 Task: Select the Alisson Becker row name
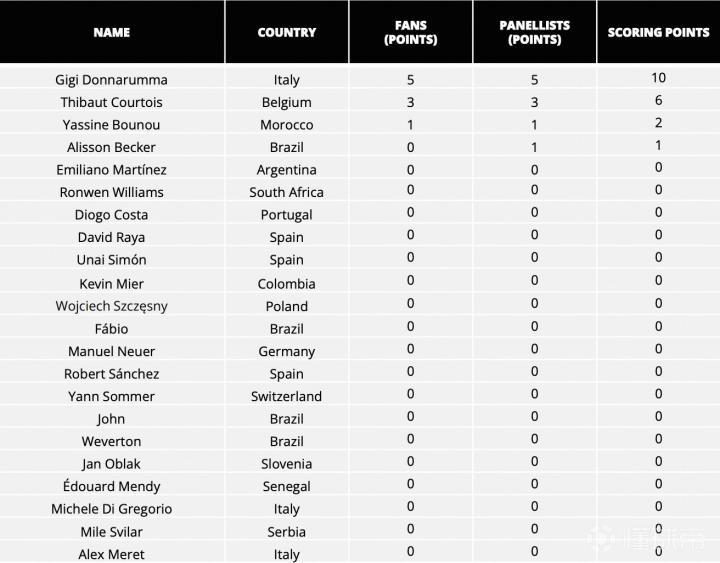tap(112, 147)
